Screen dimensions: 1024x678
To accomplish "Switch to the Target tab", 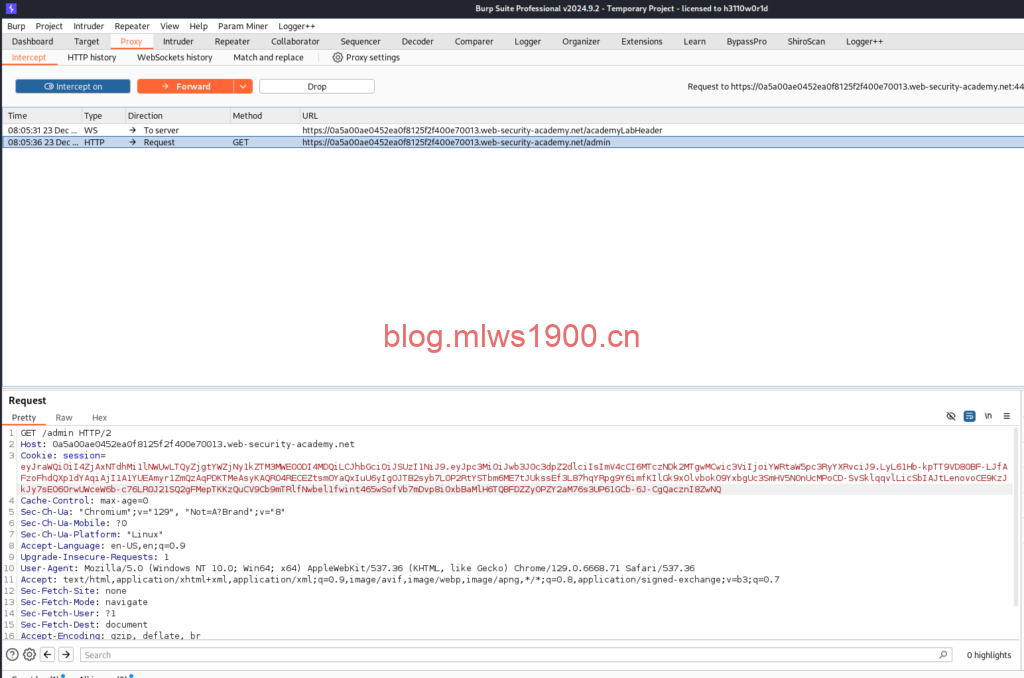I will 86,41.
